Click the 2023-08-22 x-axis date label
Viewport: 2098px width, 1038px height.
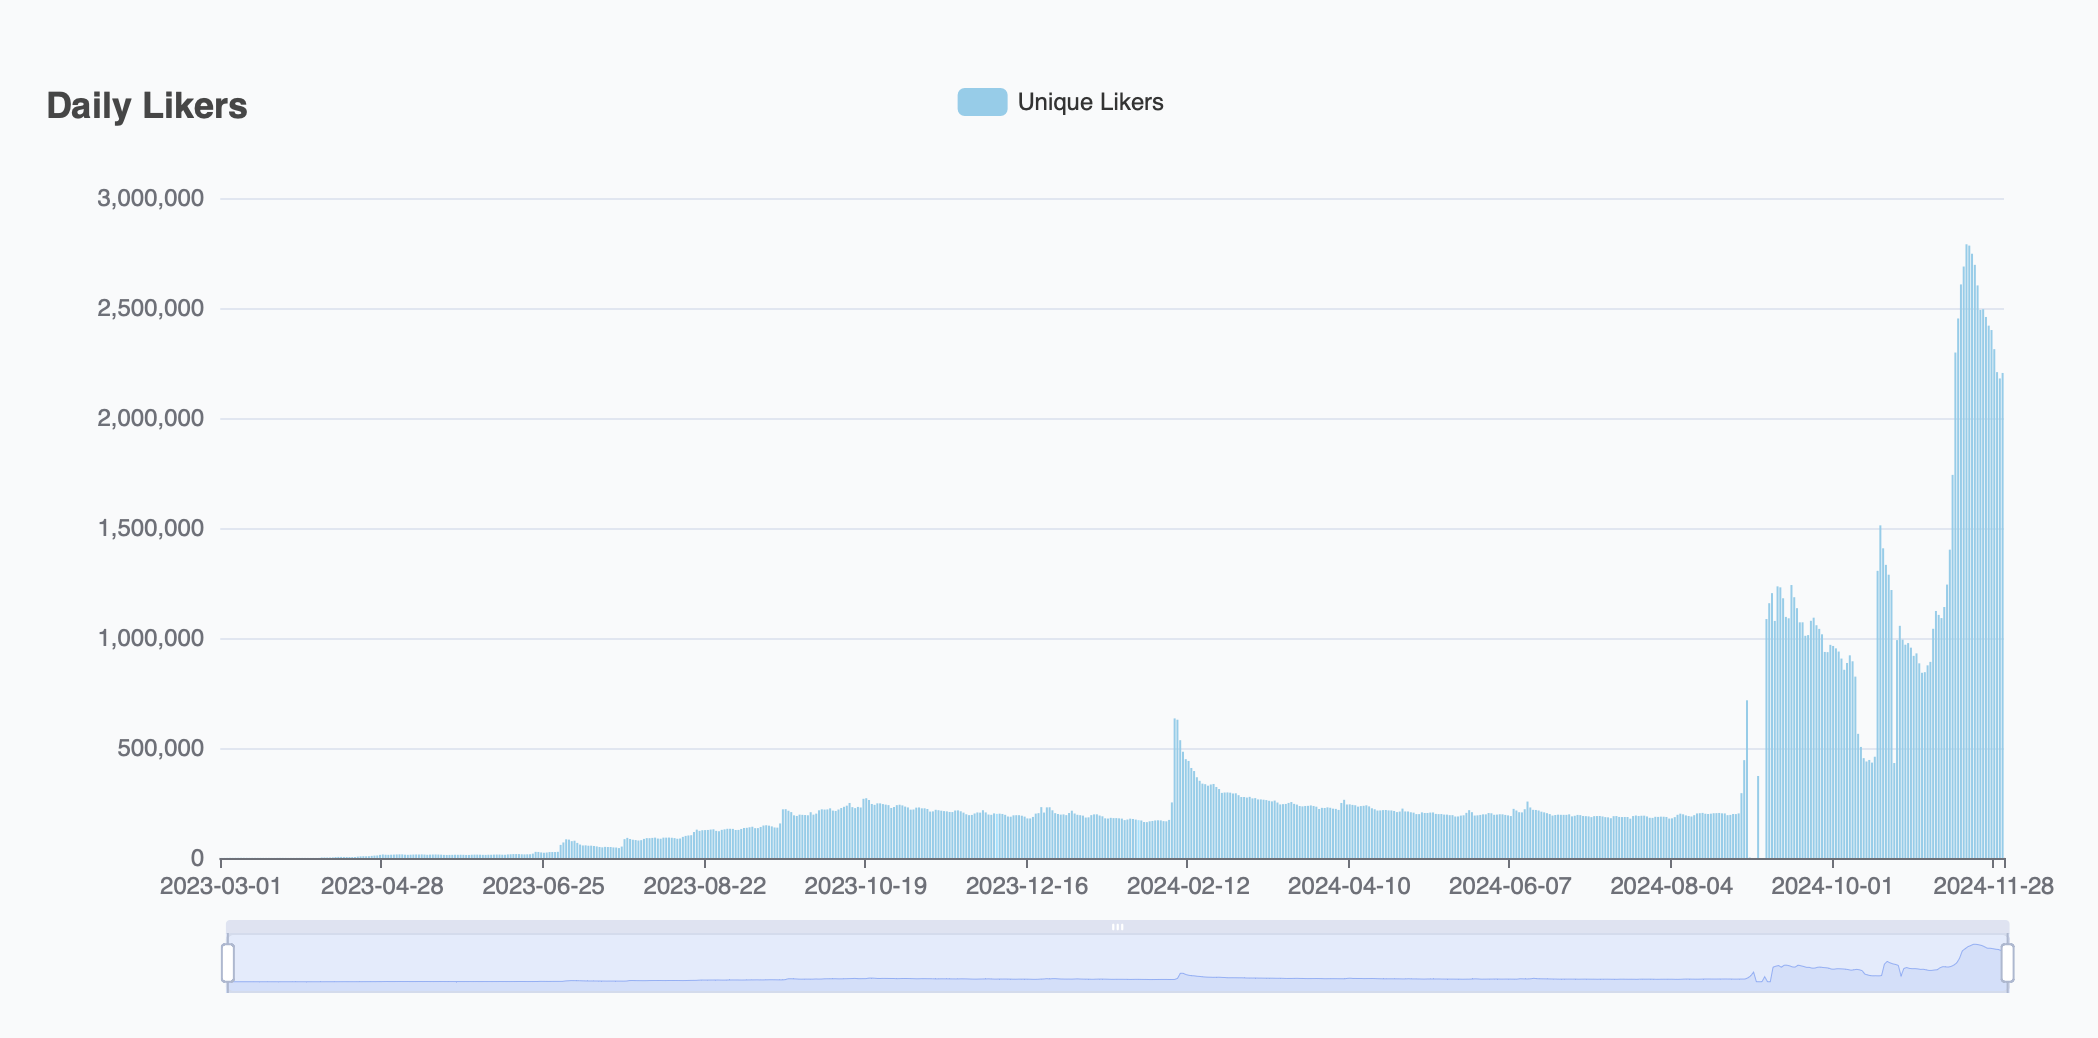coord(704,886)
